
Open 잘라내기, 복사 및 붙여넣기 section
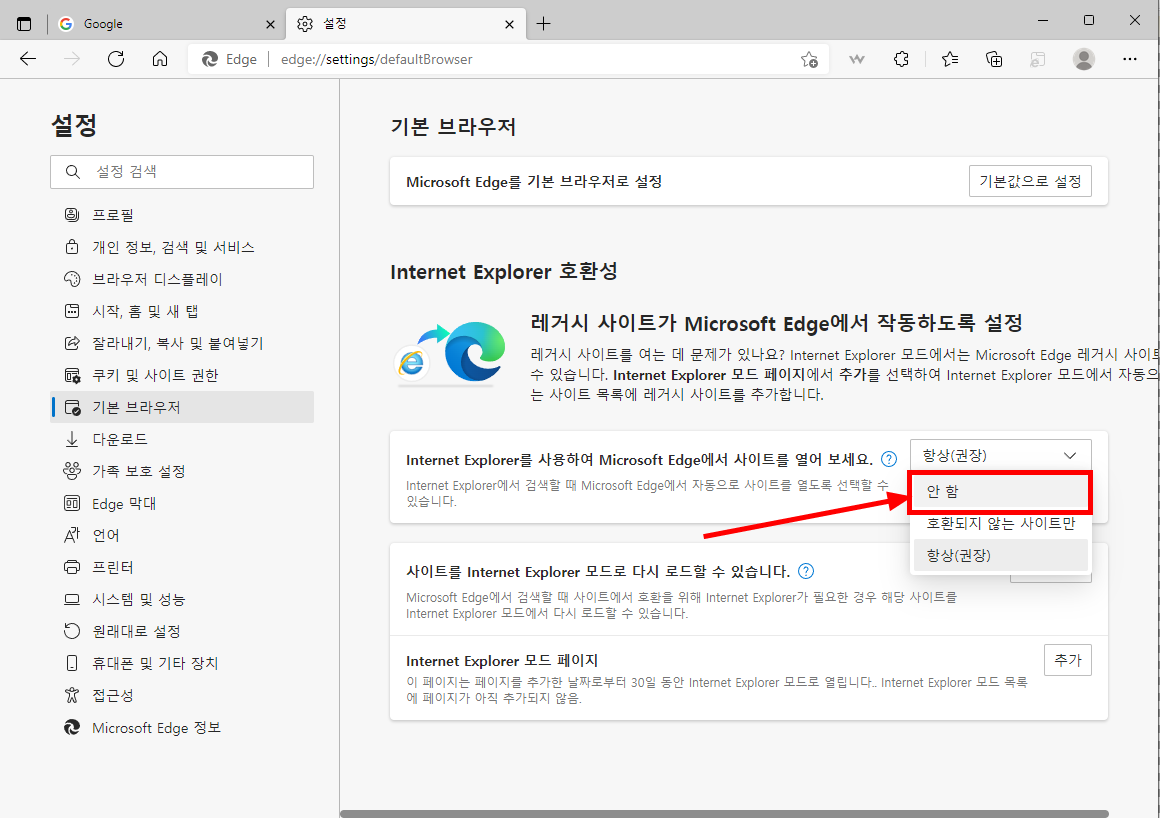pyautogui.click(x=182, y=343)
